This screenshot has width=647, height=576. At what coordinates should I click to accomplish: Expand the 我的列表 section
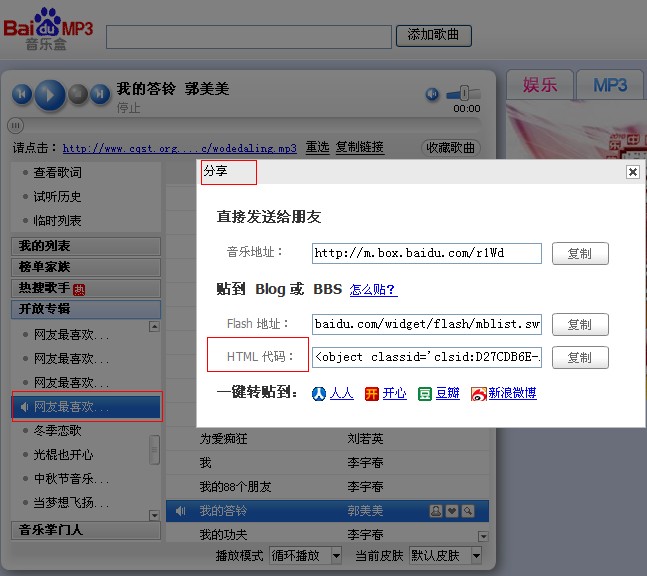86,246
